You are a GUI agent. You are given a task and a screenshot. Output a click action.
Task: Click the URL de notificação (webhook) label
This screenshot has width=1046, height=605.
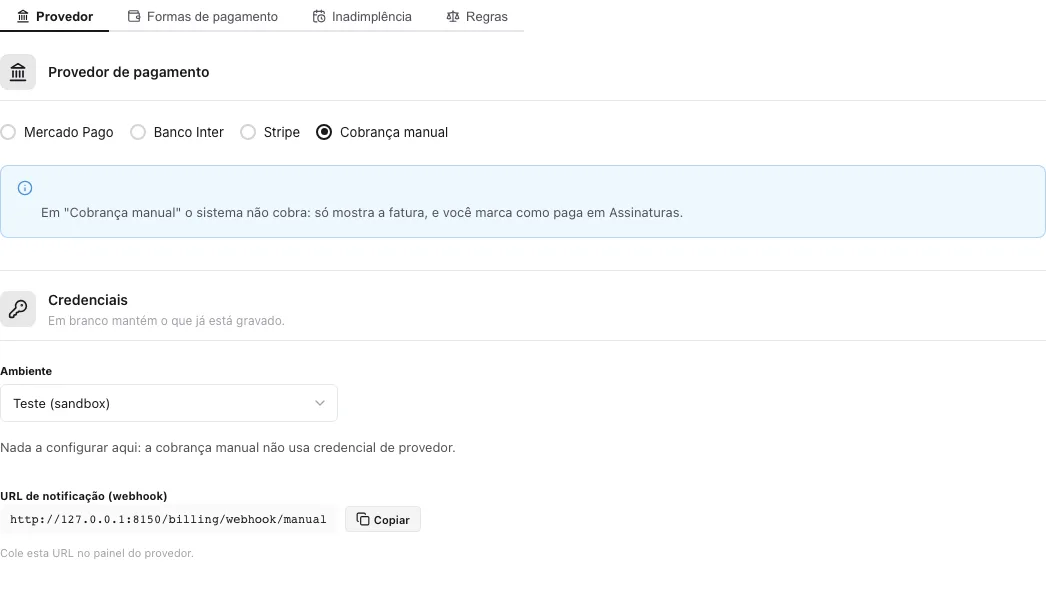84,496
